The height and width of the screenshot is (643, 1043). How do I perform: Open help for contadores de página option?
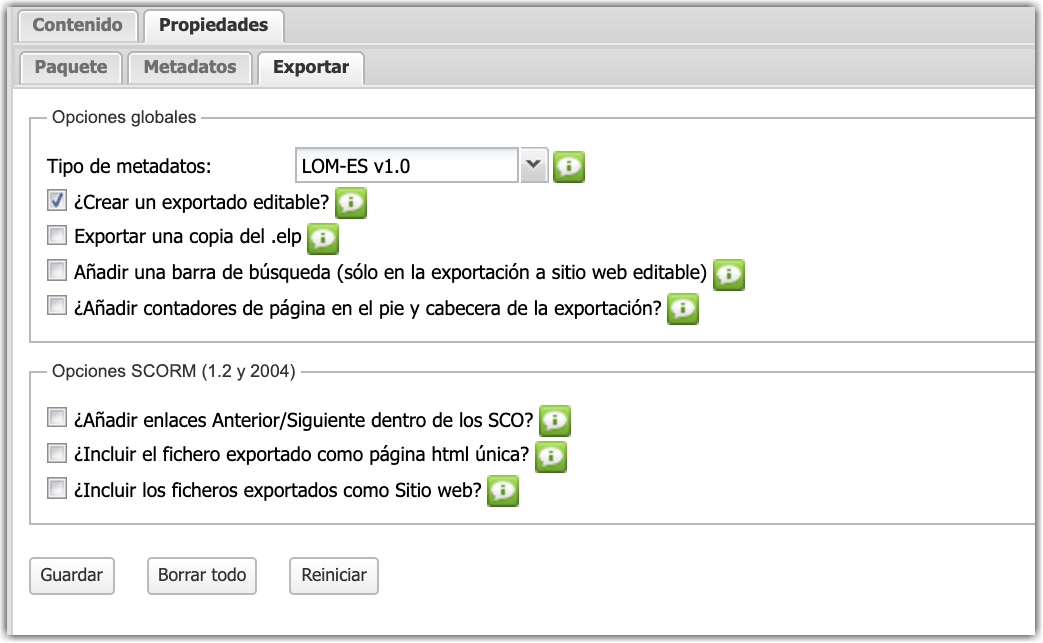coord(683,309)
